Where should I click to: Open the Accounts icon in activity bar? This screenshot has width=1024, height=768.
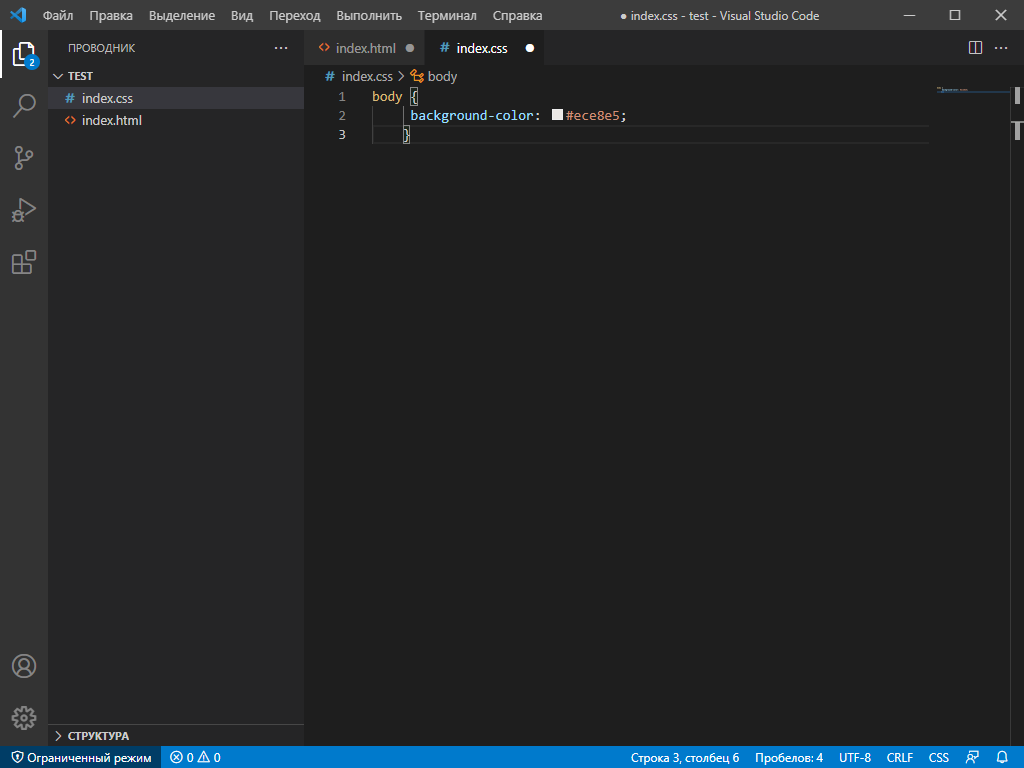(x=24, y=666)
